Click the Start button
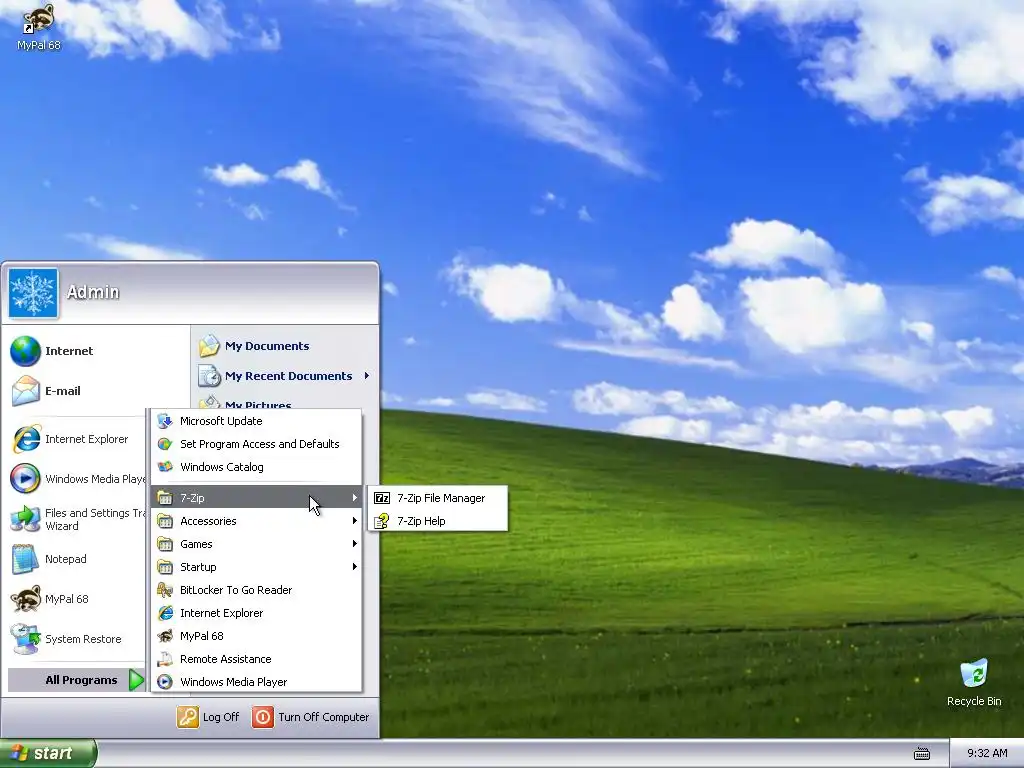The height and width of the screenshot is (768, 1024). tap(47, 753)
